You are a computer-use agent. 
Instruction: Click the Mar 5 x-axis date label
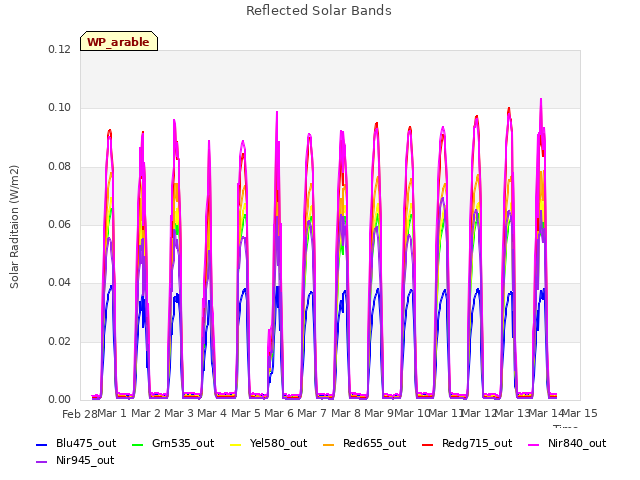pos(246,413)
